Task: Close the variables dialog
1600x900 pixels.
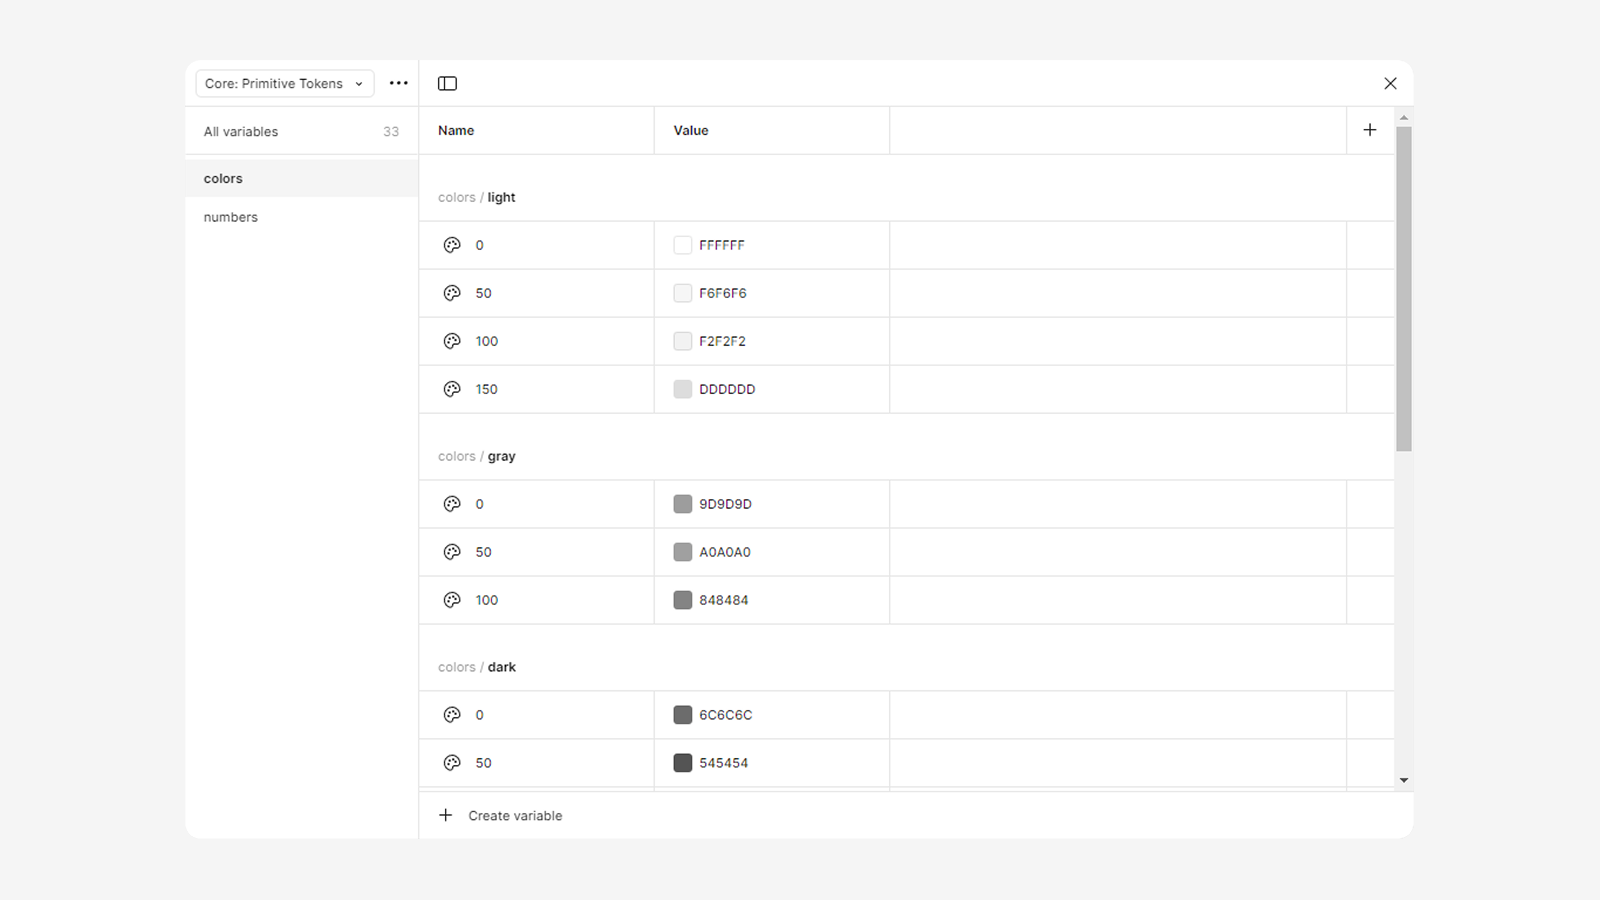Action: coord(1390,84)
